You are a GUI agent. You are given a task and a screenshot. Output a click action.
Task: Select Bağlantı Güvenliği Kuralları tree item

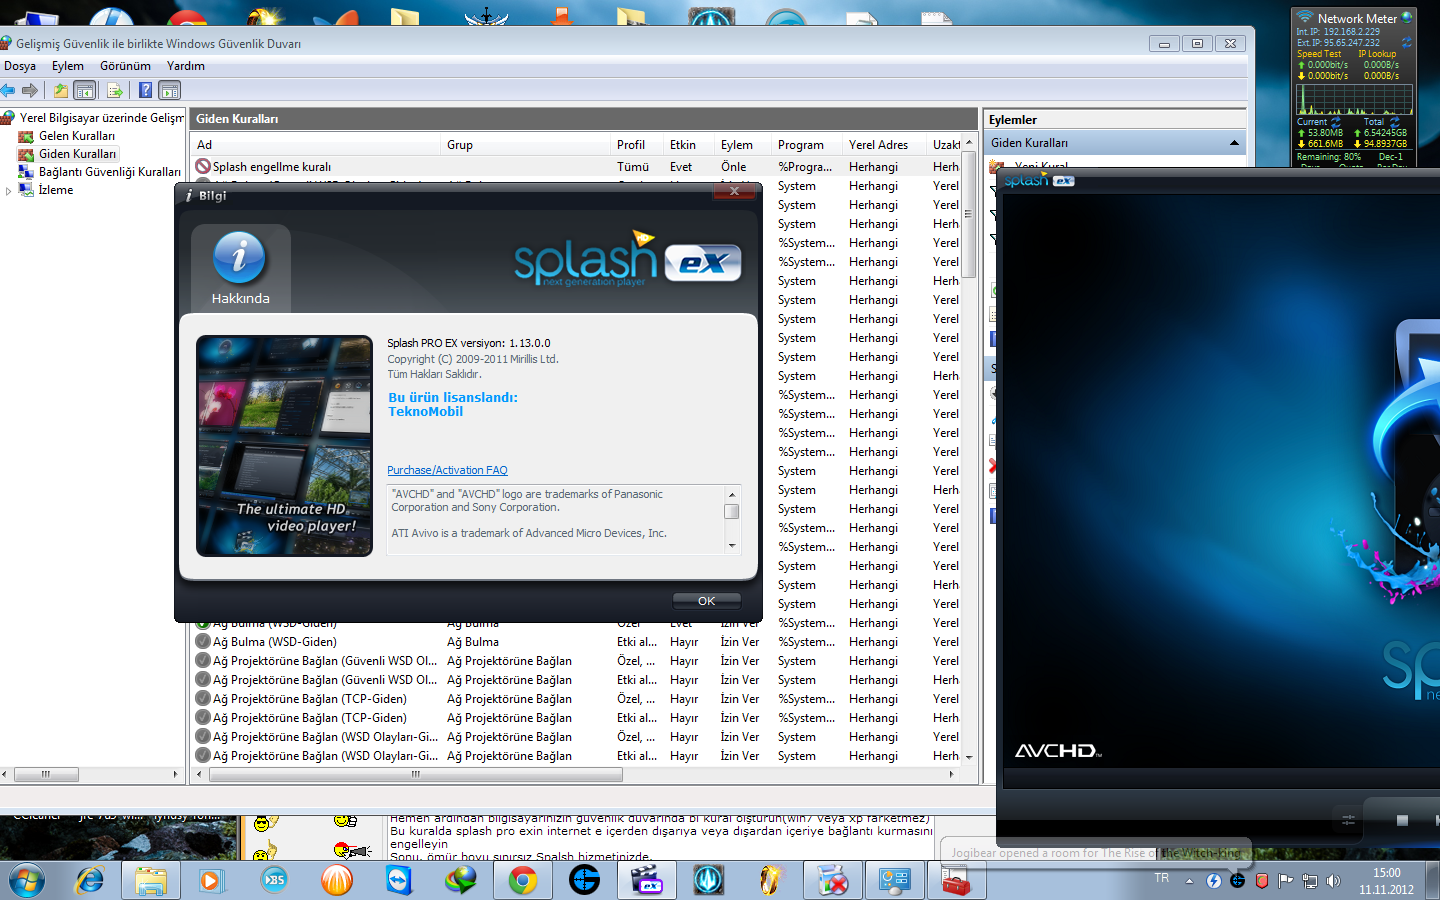pyautogui.click(x=110, y=172)
